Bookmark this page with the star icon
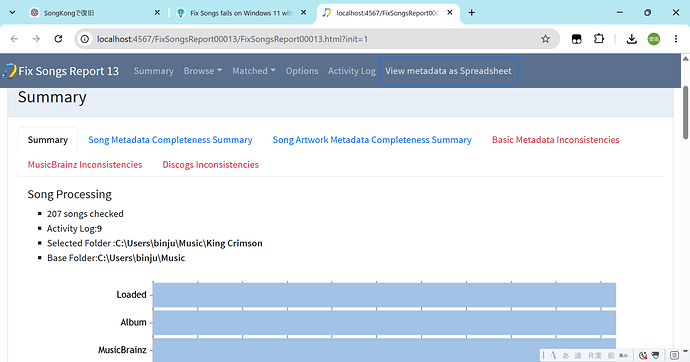 coord(546,39)
